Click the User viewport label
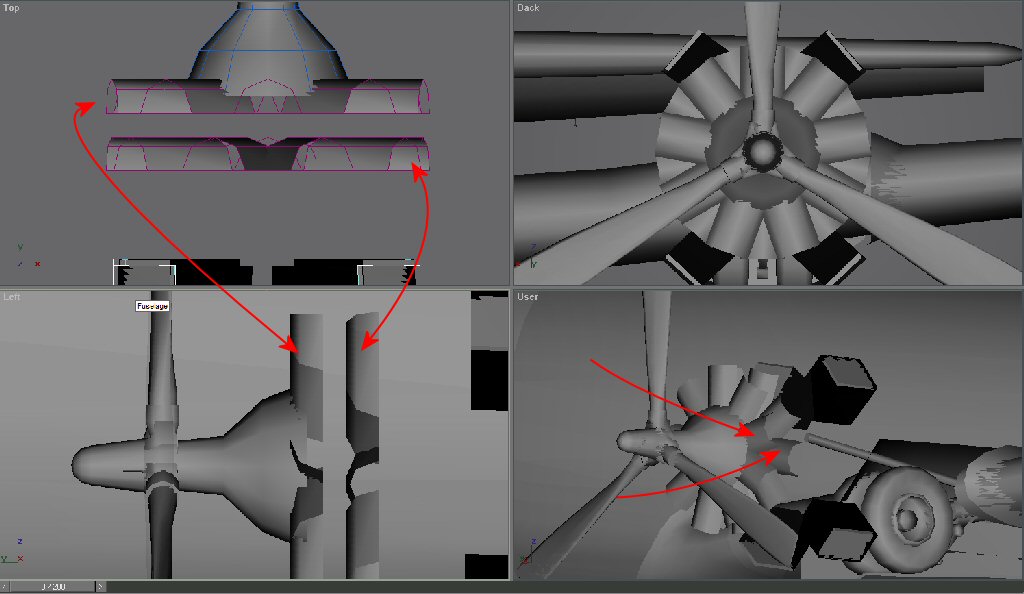The width and height of the screenshot is (1024, 594). pos(528,297)
